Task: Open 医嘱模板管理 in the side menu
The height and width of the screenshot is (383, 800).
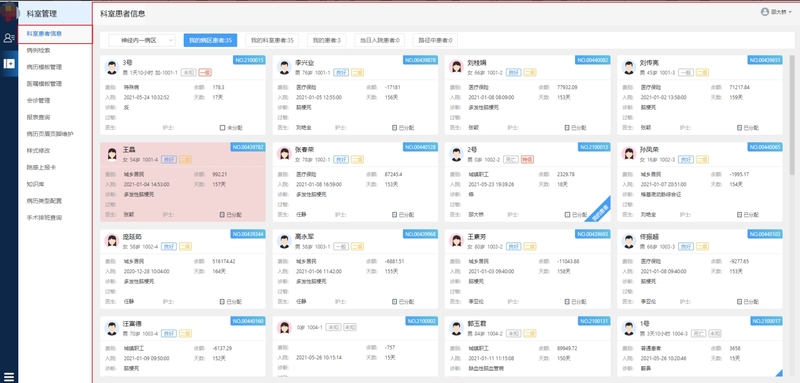Action: click(44, 84)
